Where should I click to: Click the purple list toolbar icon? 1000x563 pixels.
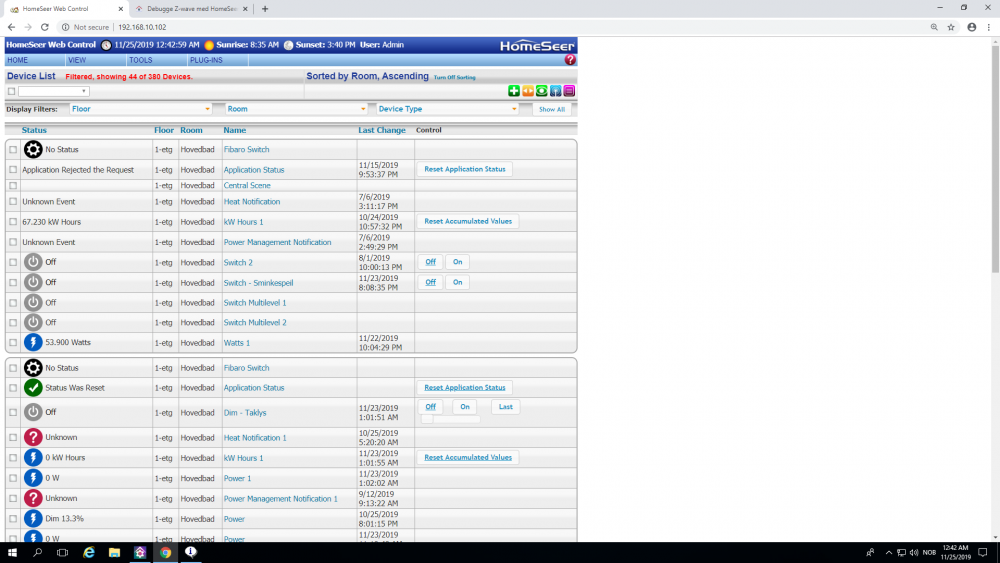[x=569, y=91]
